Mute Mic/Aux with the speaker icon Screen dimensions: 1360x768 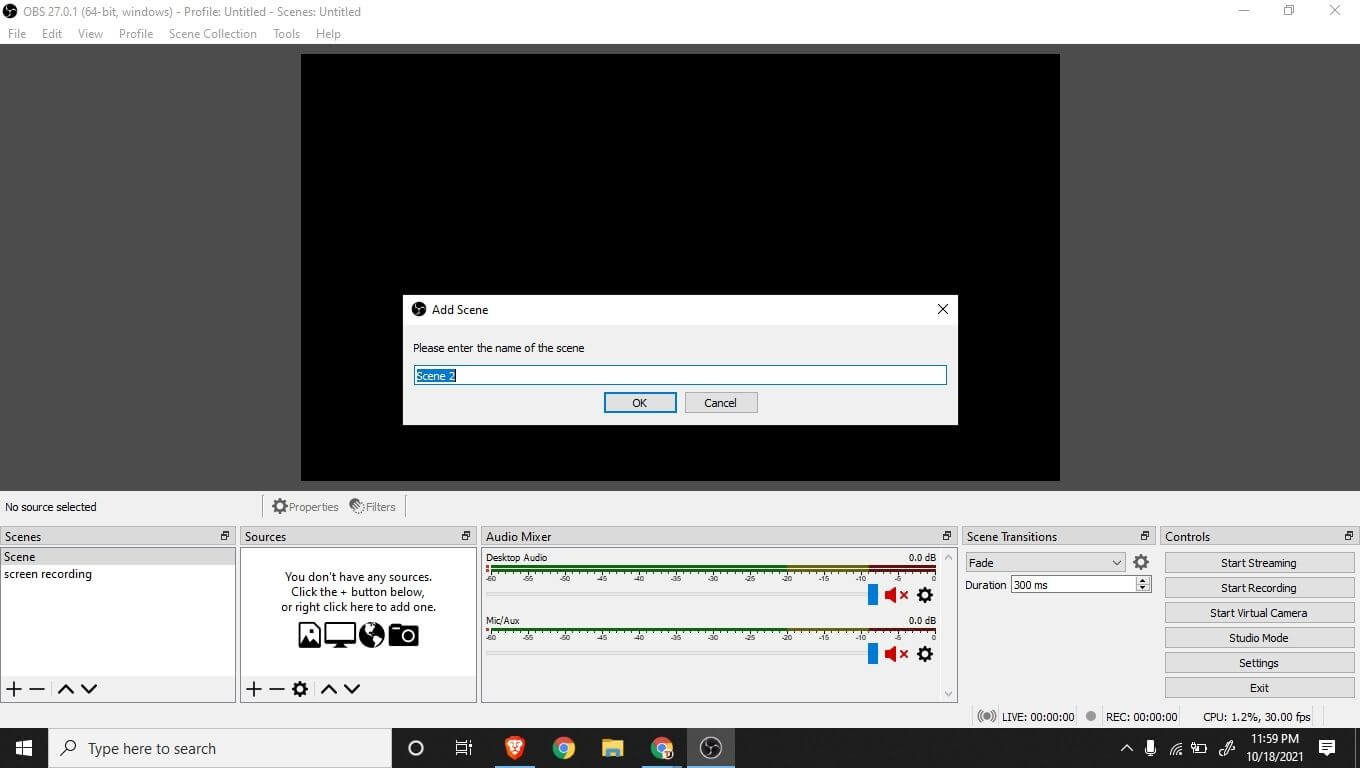point(896,654)
